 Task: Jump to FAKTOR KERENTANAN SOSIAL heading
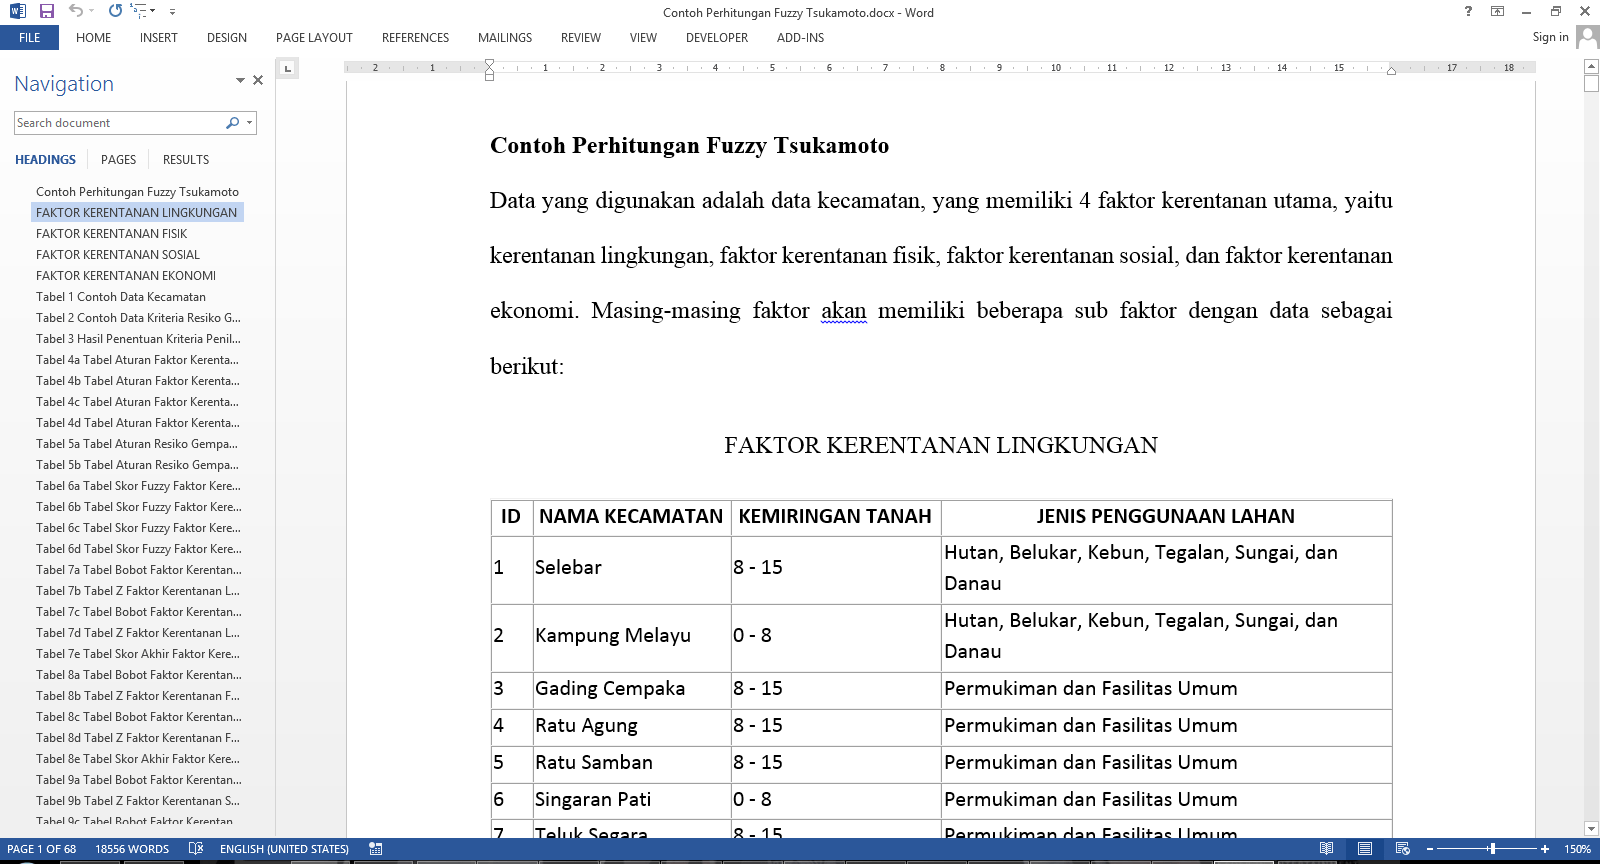click(118, 255)
